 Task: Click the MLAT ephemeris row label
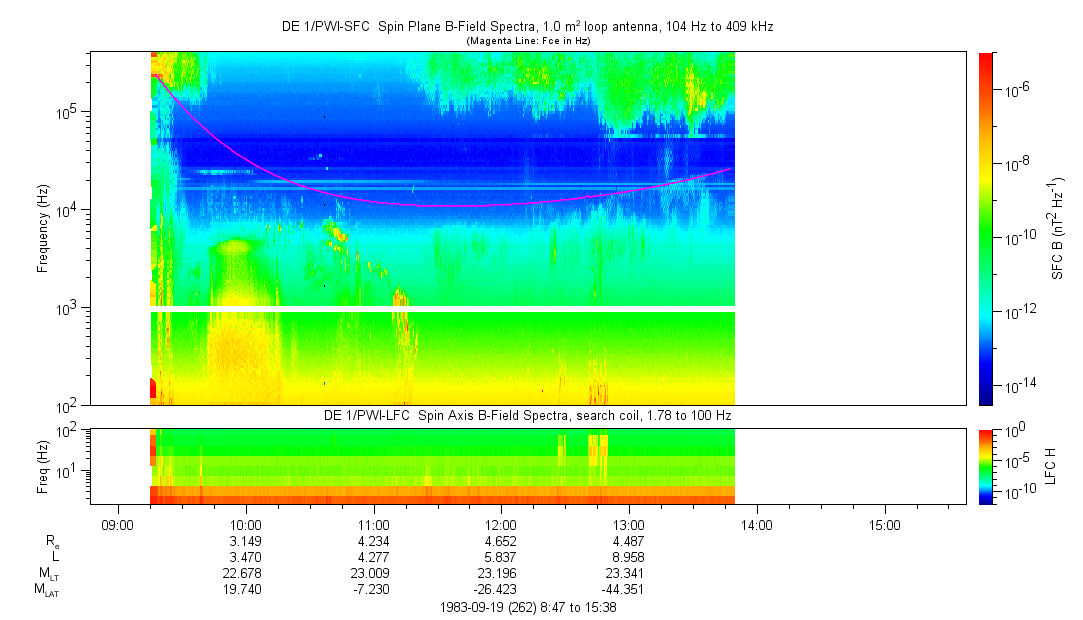click(x=46, y=590)
